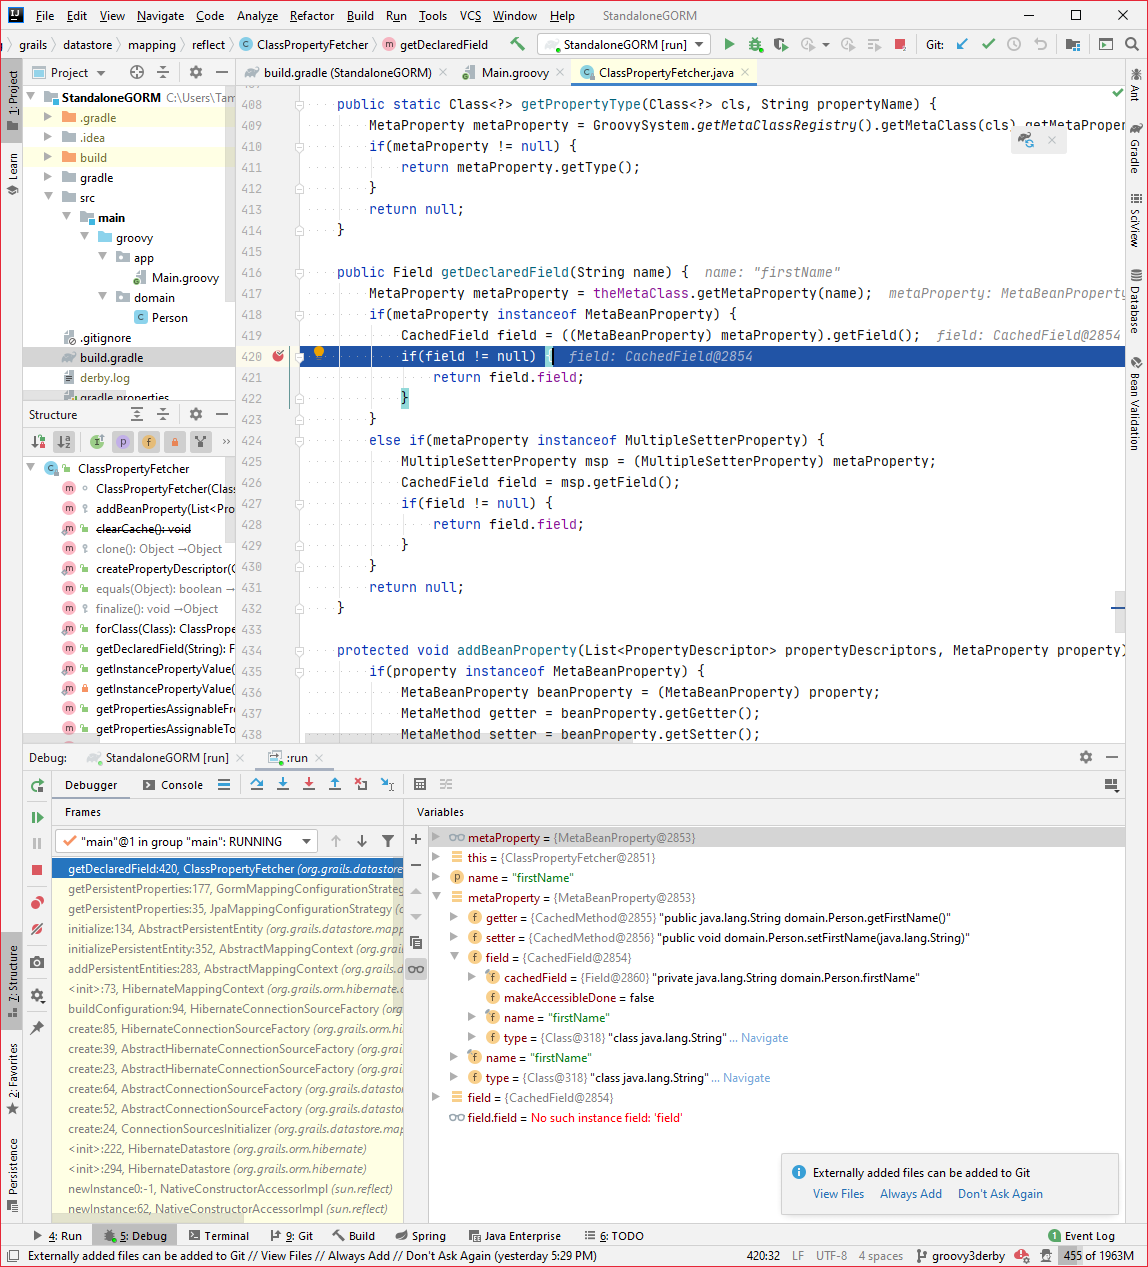This screenshot has height=1267, width=1148.
Task: Open the Refactor menu
Action: (312, 15)
